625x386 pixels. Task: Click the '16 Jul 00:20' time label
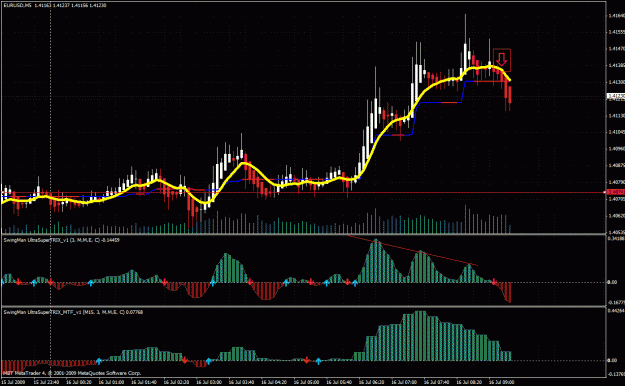pyautogui.click(x=79, y=382)
